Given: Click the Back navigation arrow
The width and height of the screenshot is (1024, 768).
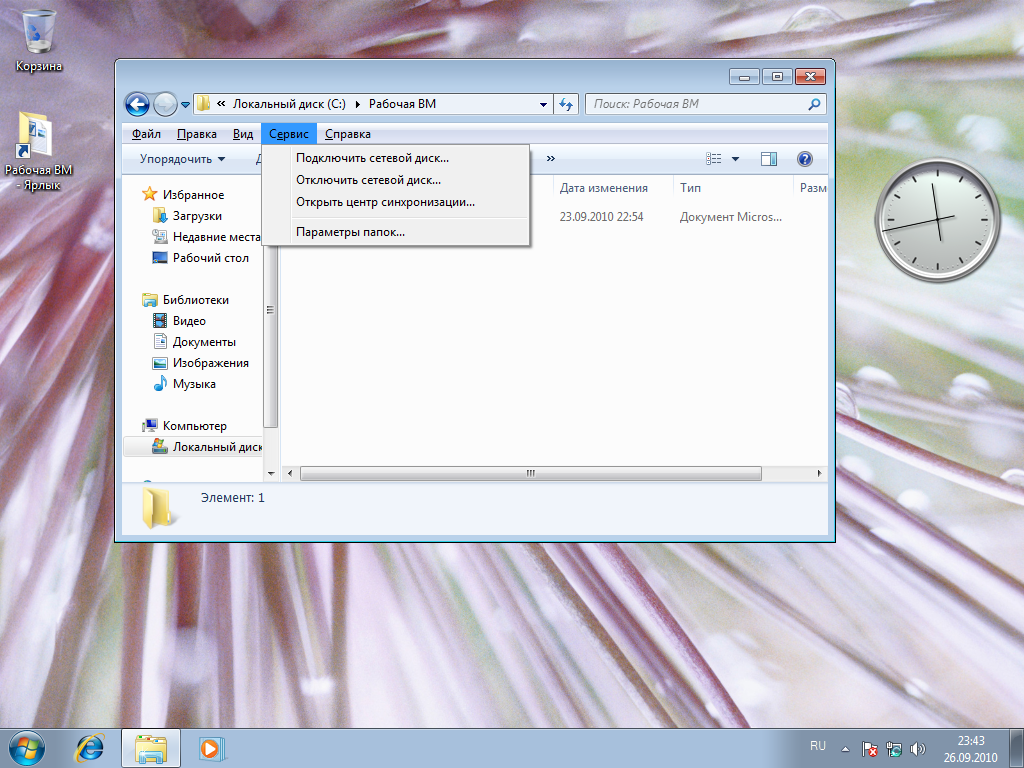Looking at the screenshot, I should coord(137,104).
